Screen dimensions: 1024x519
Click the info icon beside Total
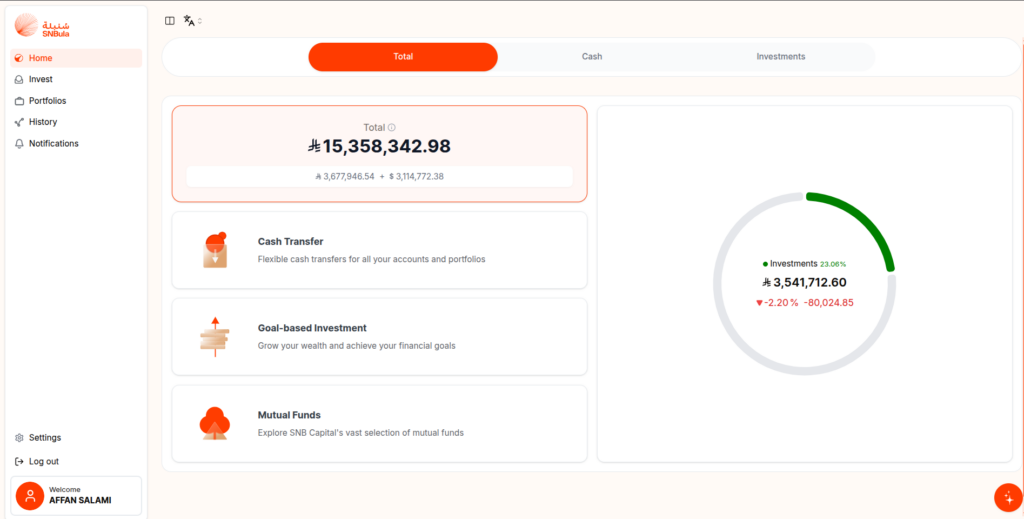coord(392,128)
